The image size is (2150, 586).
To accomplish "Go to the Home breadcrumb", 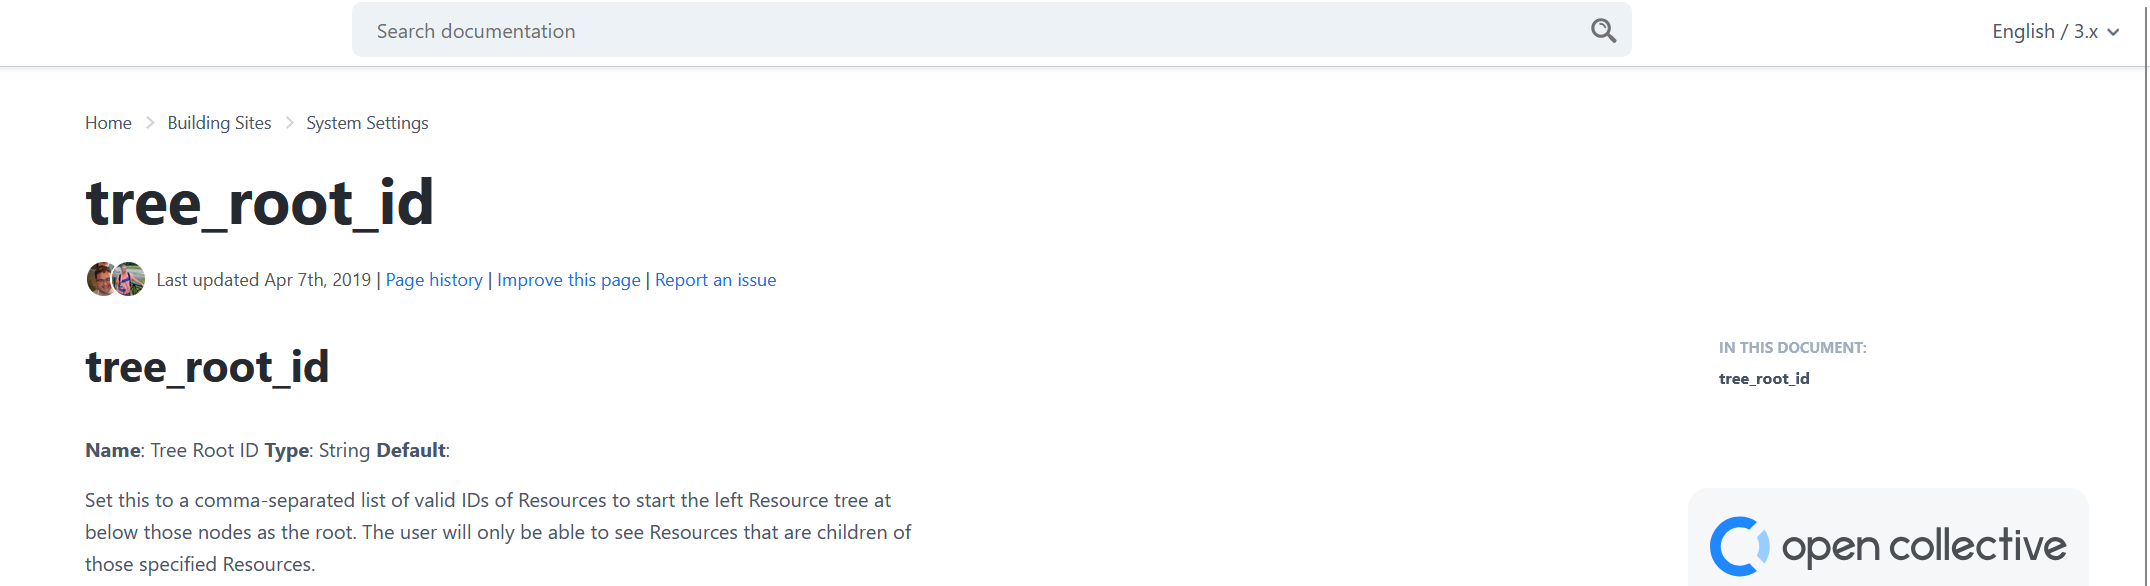I will click(x=108, y=123).
